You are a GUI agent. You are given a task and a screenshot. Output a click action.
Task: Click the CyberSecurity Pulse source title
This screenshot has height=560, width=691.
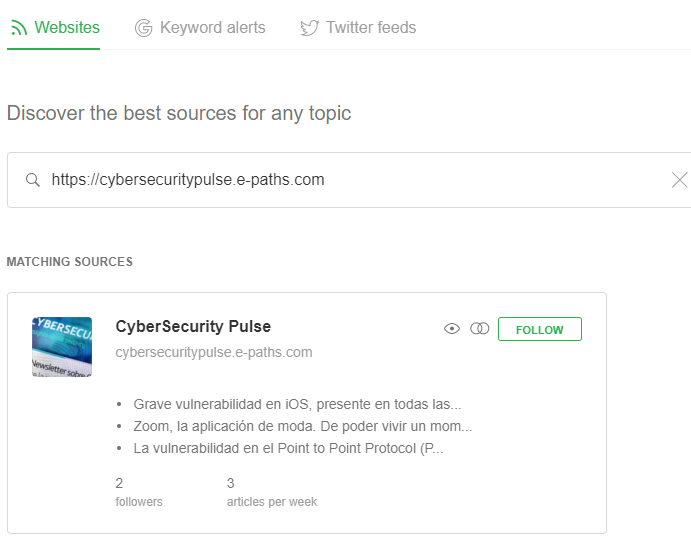(193, 327)
